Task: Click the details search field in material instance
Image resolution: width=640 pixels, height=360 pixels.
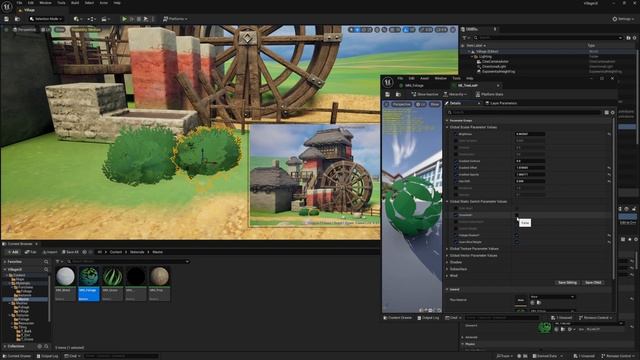Action: [x=524, y=112]
